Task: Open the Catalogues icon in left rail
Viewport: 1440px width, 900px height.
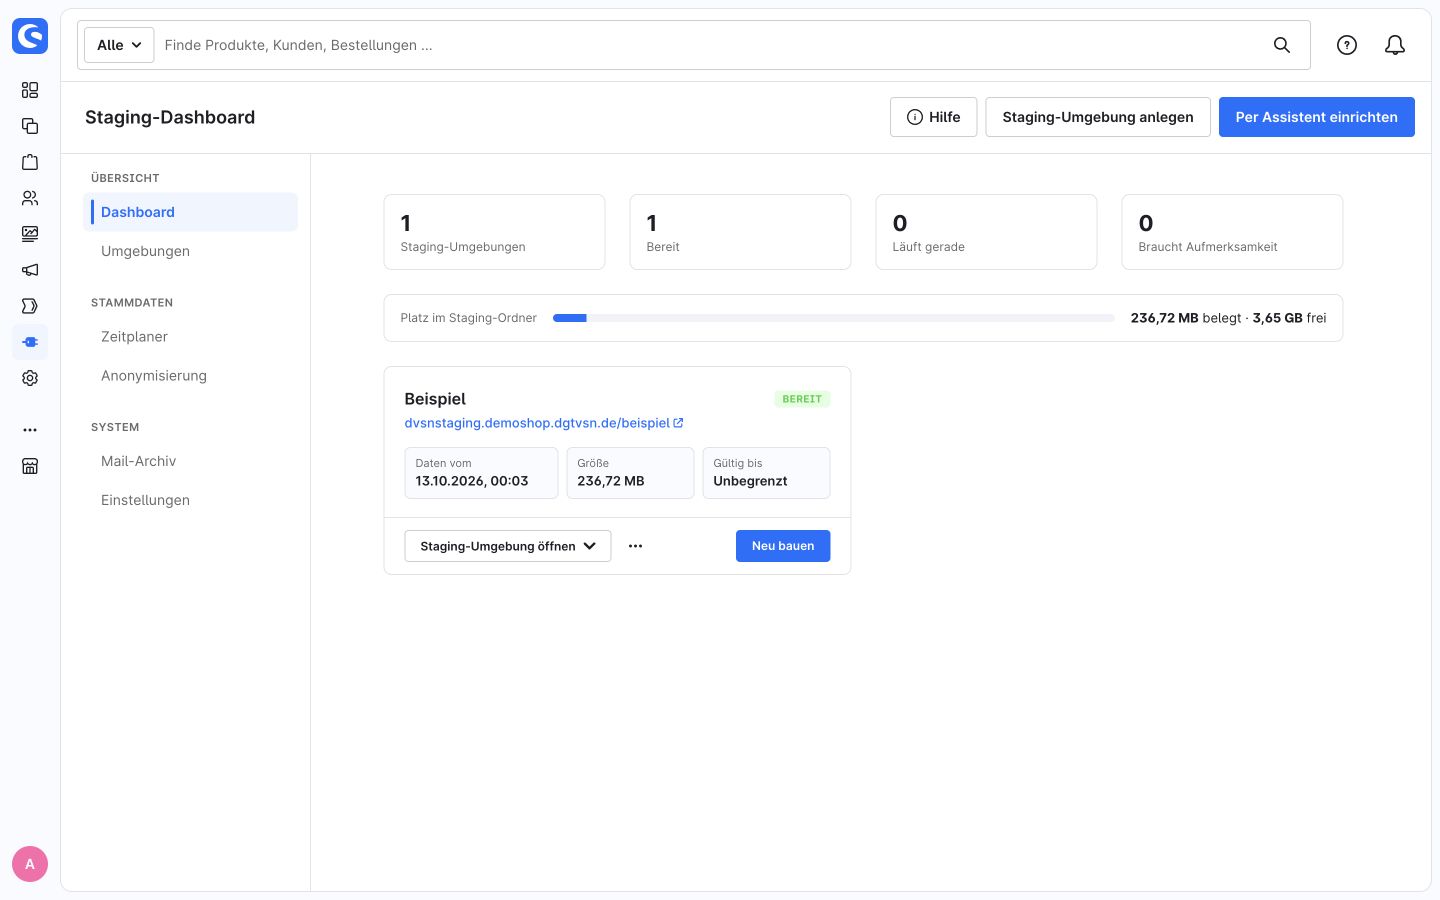Action: click(30, 126)
